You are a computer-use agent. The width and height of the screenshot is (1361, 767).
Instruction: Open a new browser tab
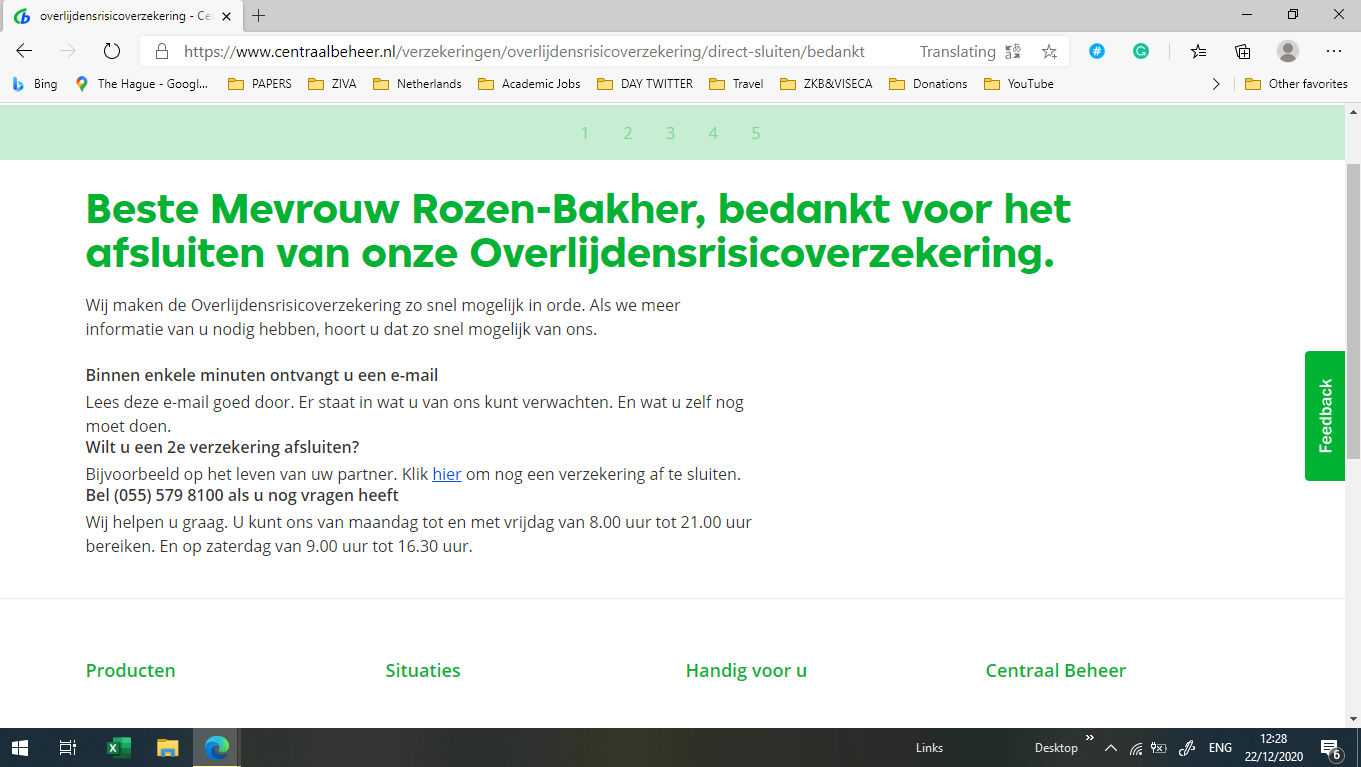click(259, 15)
